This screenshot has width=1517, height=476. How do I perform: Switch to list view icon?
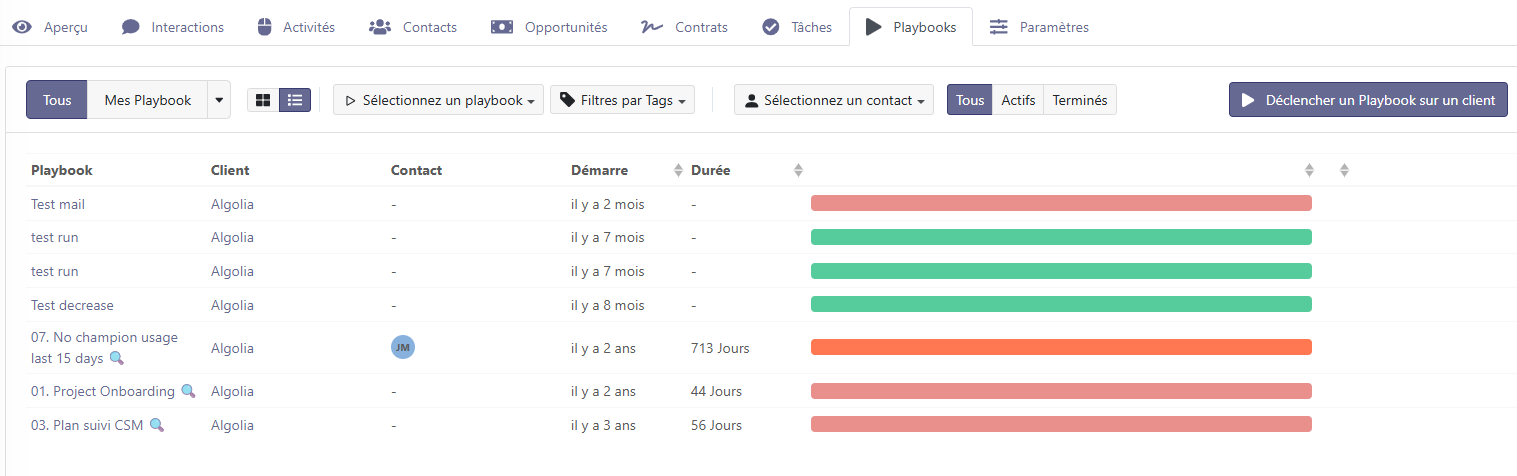click(295, 100)
